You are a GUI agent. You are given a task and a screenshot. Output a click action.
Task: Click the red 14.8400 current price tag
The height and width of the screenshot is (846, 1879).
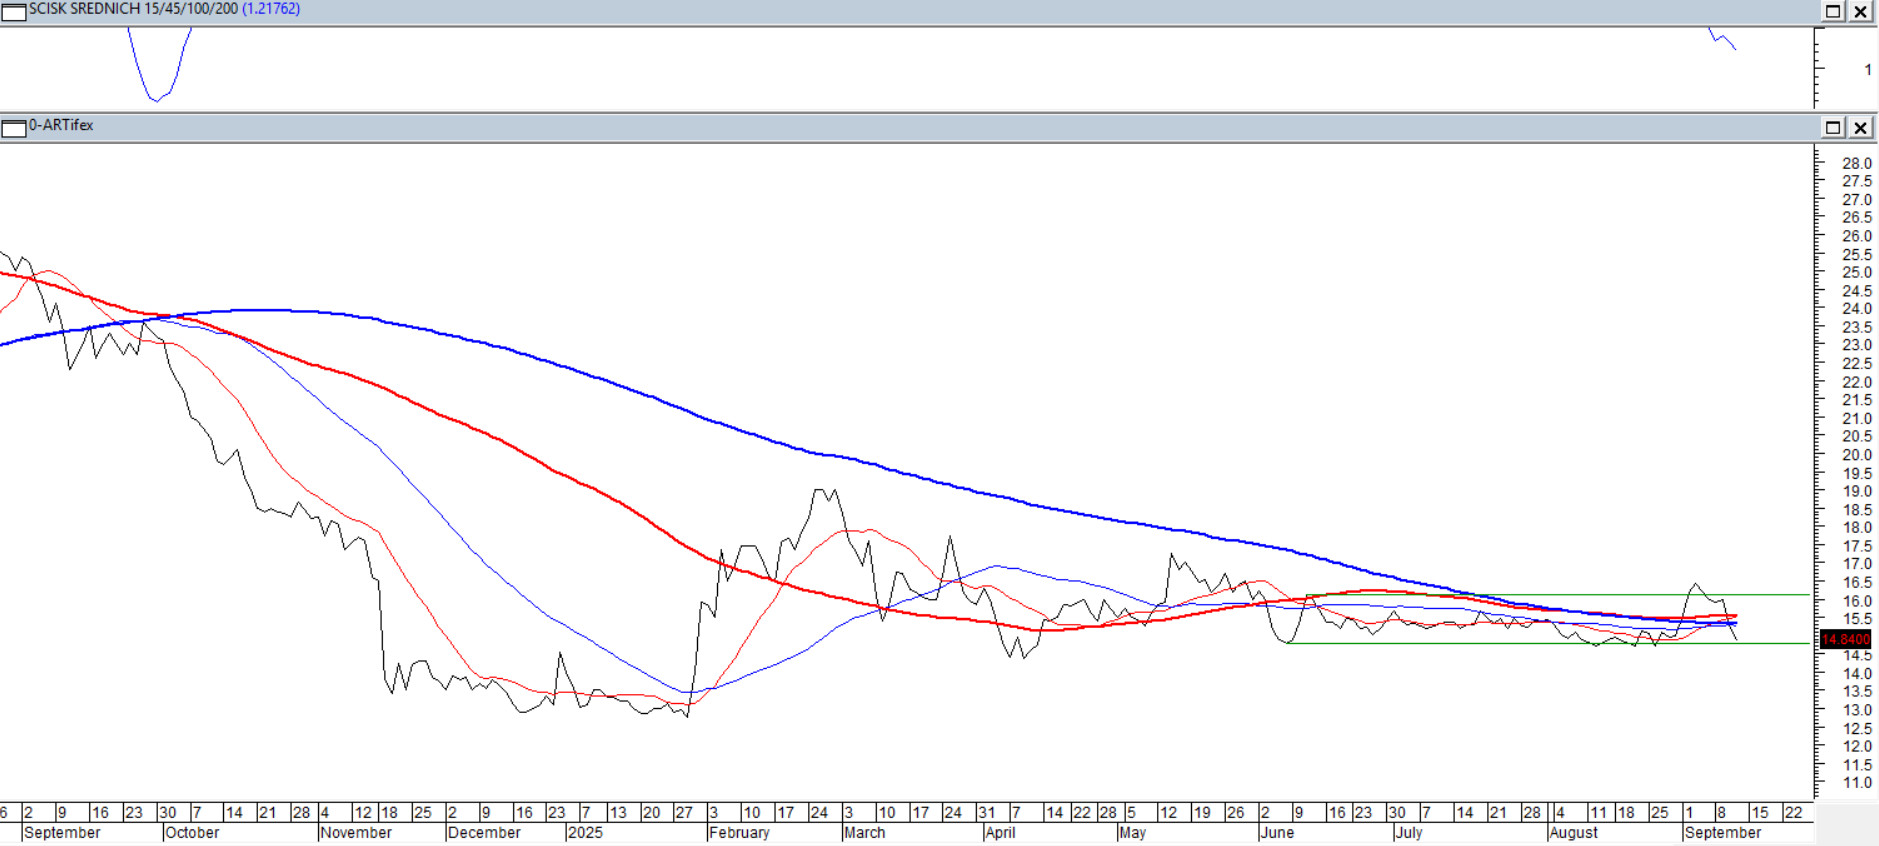click(1845, 639)
